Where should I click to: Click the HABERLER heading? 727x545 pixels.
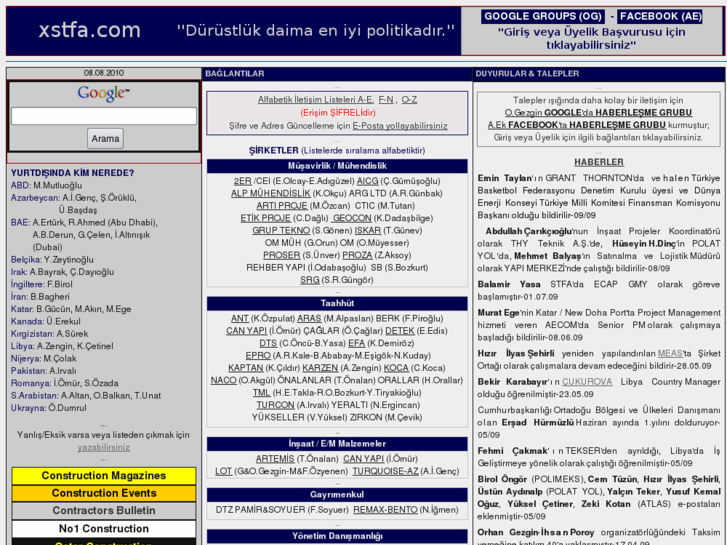[x=599, y=162]
